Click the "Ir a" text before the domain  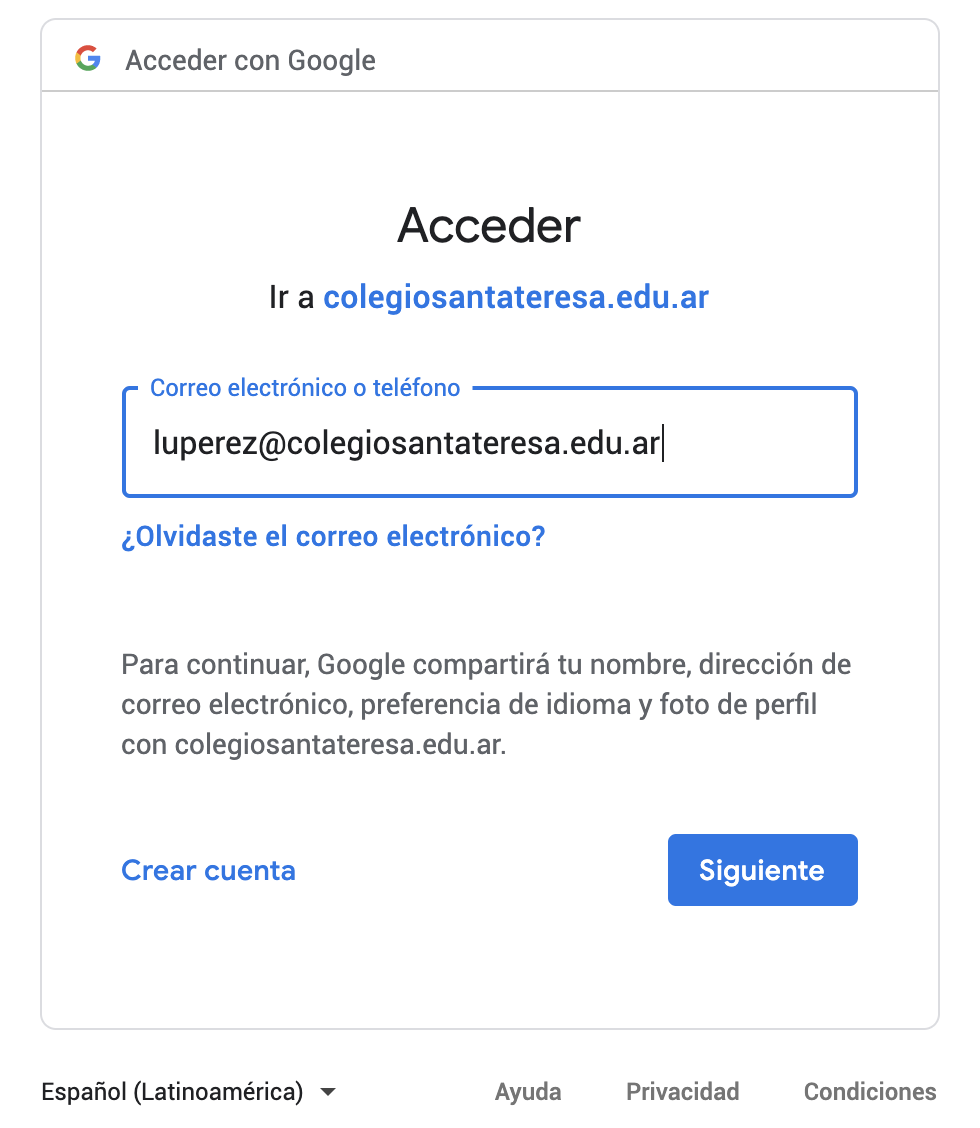click(292, 297)
